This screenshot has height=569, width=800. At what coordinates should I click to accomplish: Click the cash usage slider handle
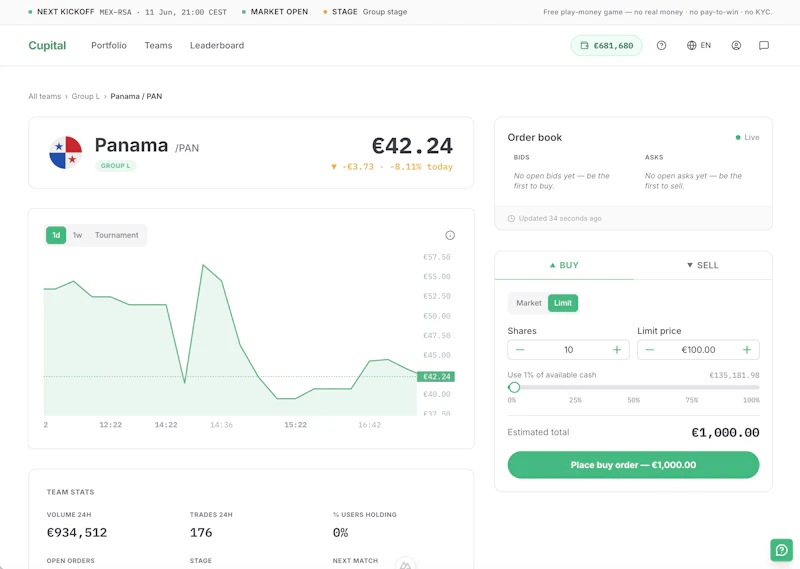tap(514, 387)
